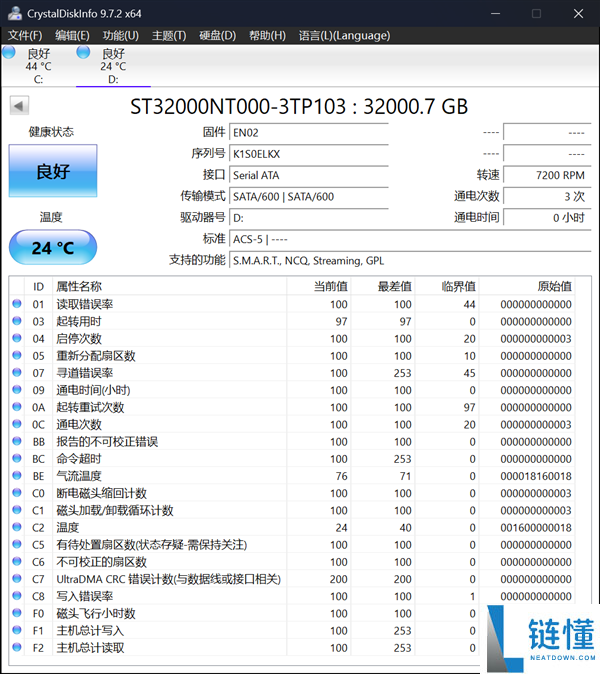
Task: Open the 主题(T) menu
Action: 169,35
